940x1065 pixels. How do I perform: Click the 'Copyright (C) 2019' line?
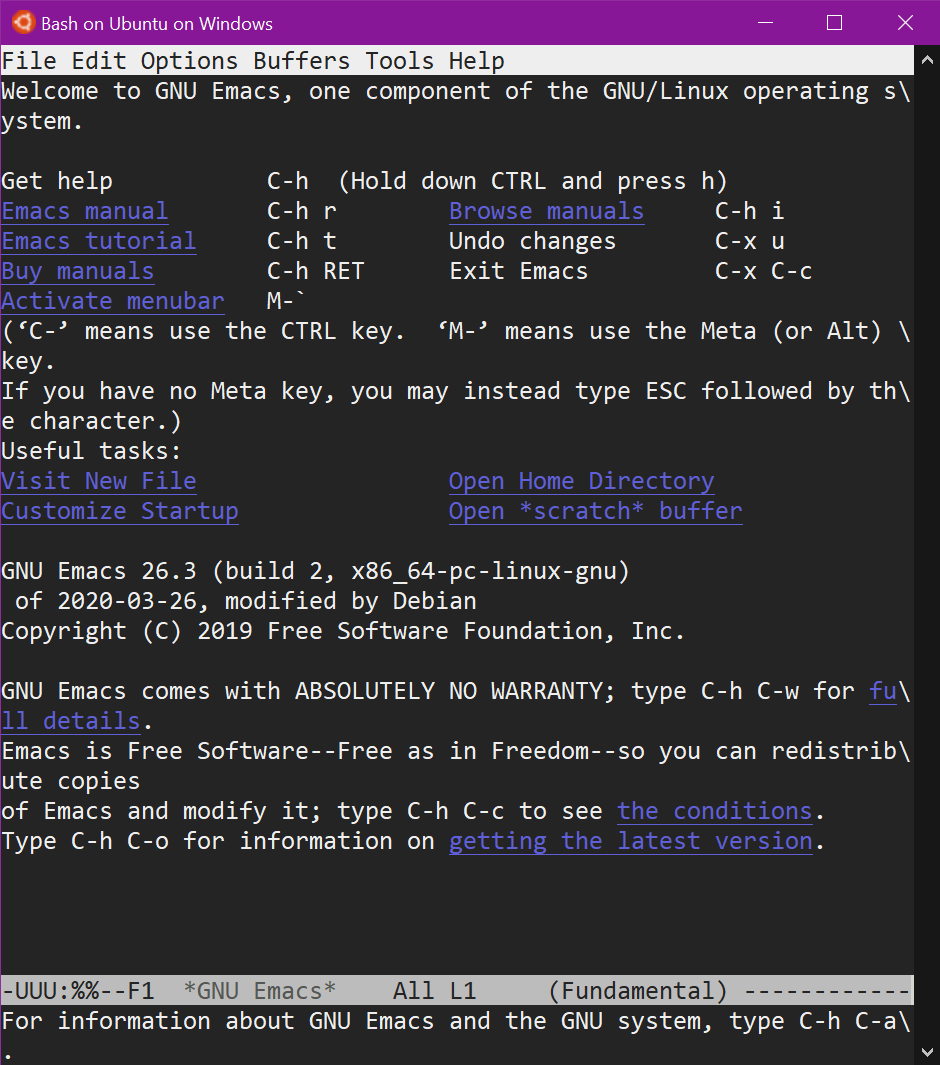tap(343, 631)
